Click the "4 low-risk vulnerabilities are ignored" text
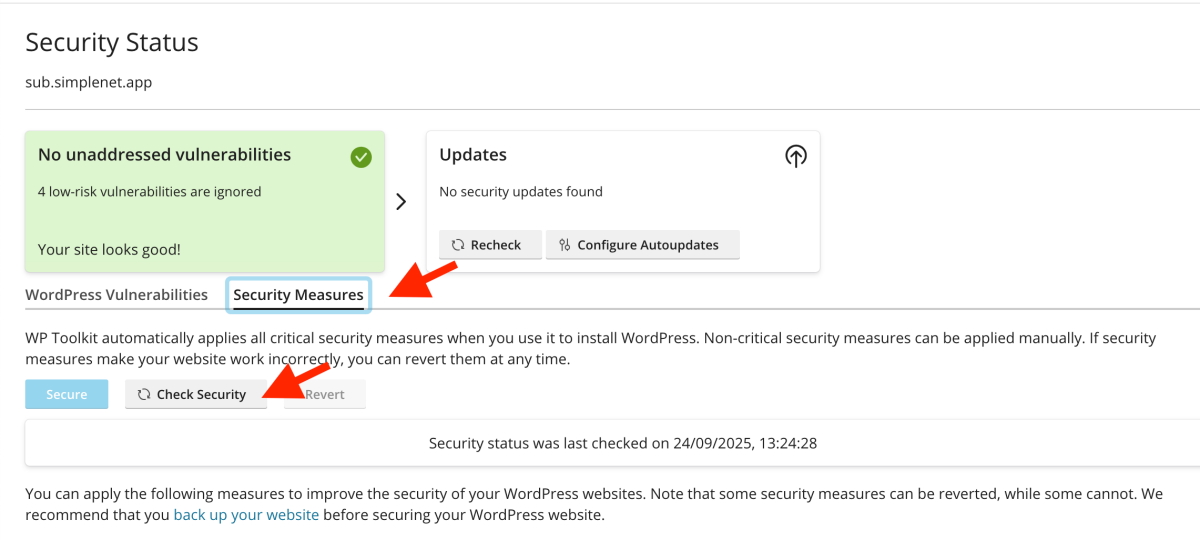 [x=149, y=192]
